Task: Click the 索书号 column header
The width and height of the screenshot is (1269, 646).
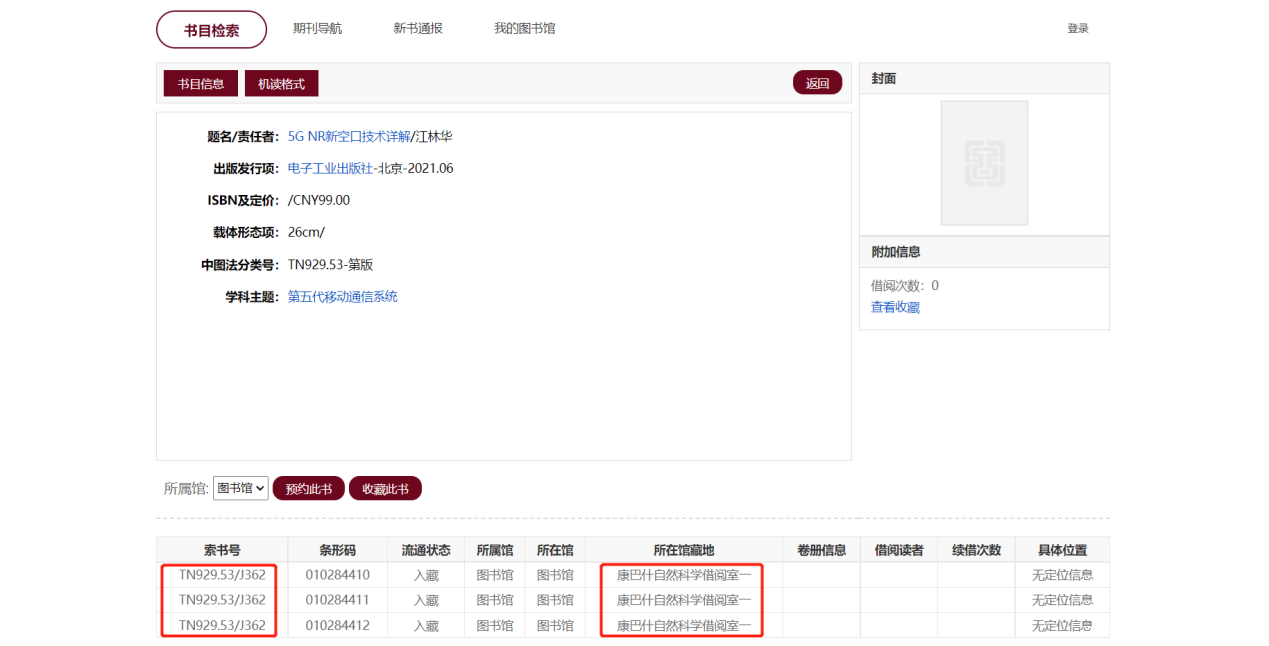Action: point(222,550)
